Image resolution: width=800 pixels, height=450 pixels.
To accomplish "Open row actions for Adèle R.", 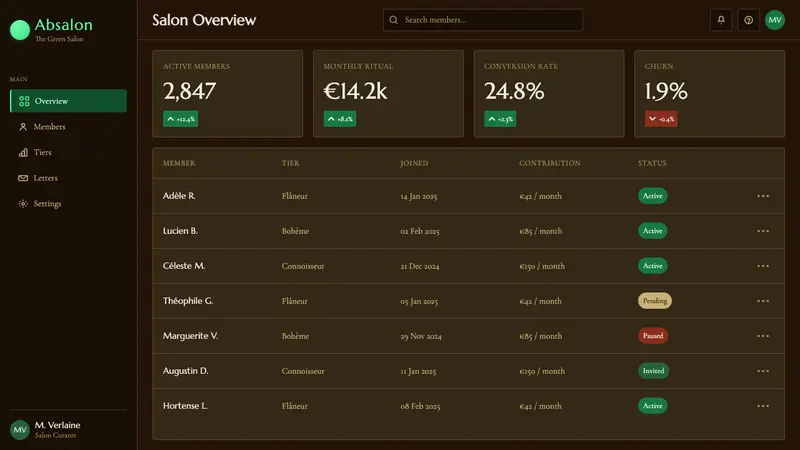I will 763,196.
